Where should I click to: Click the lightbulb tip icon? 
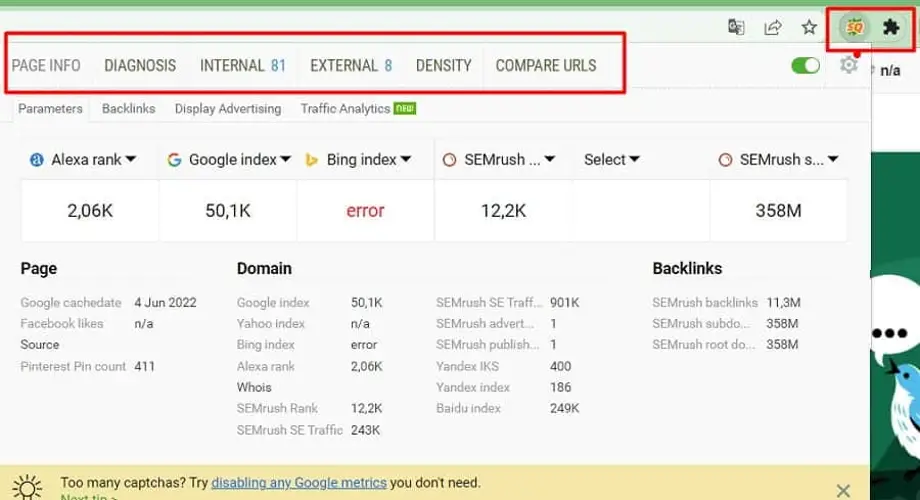point(27,488)
